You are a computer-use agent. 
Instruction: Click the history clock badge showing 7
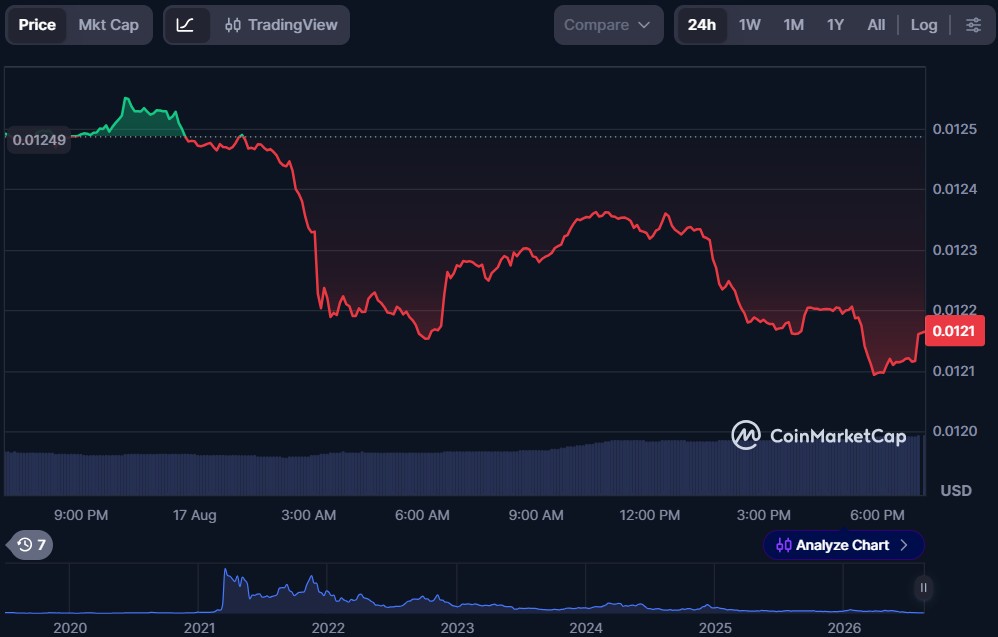point(31,545)
